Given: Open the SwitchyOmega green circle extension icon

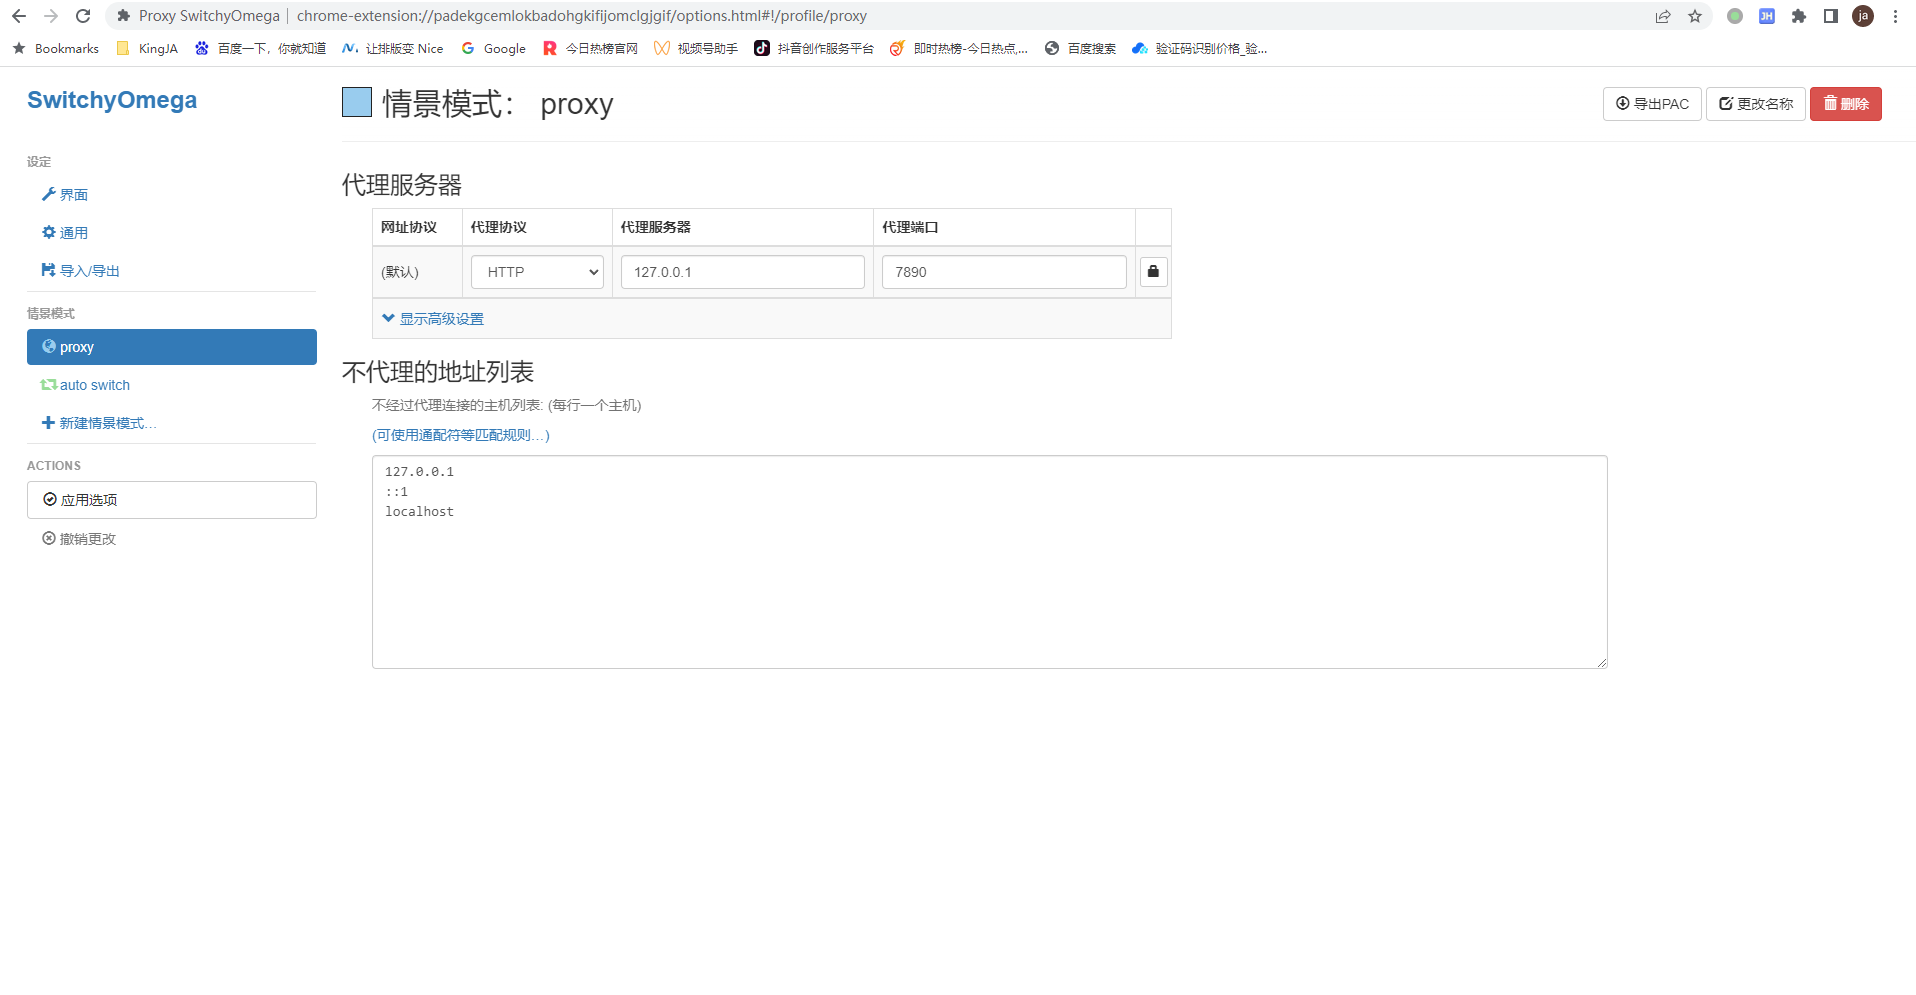Looking at the screenshot, I should tap(1735, 16).
